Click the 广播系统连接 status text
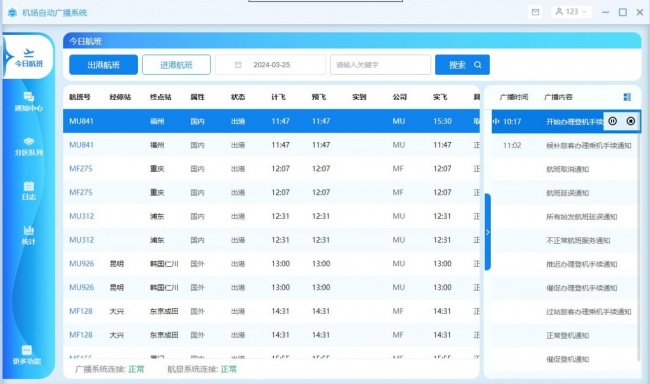The image size is (650, 384). point(109,369)
